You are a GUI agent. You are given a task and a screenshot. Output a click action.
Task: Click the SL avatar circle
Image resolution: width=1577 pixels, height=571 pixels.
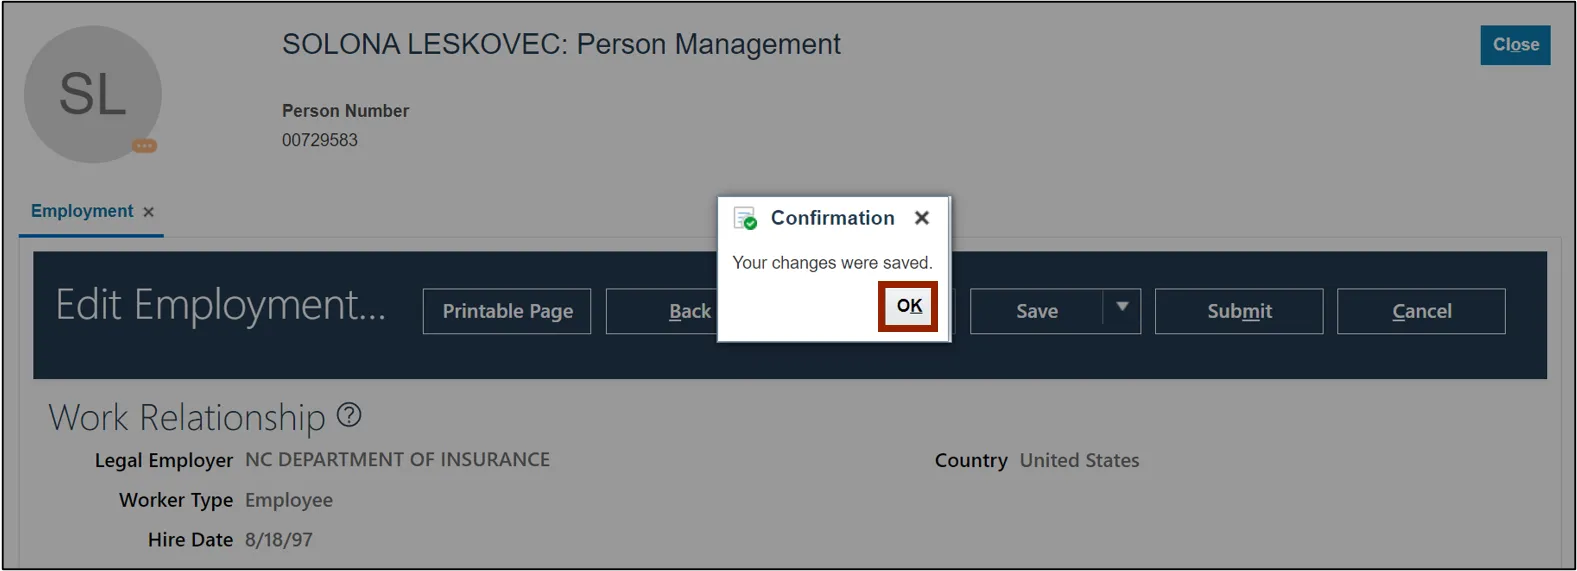tap(92, 94)
